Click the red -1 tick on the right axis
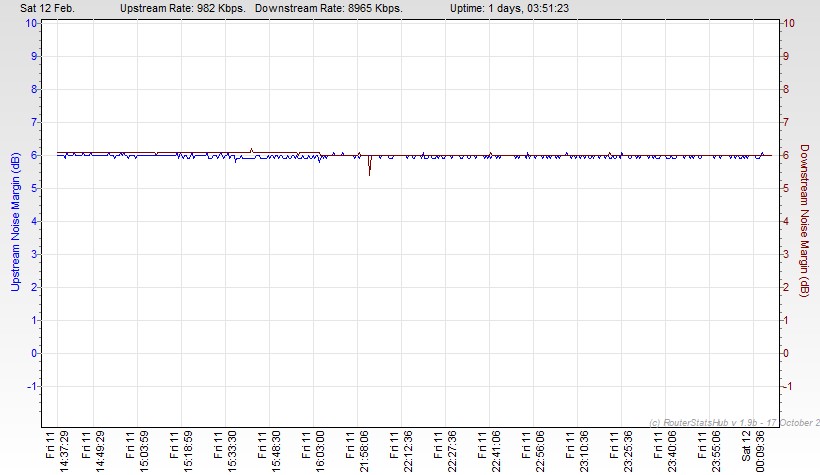820x475 pixels. (787, 386)
